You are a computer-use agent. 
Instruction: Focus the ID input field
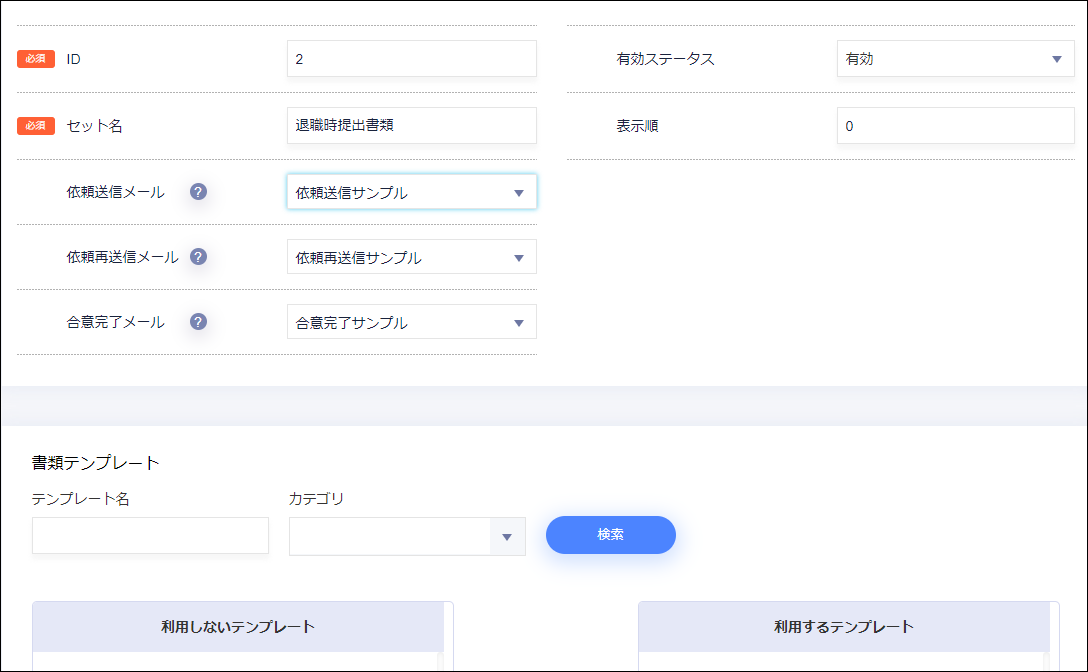411,58
